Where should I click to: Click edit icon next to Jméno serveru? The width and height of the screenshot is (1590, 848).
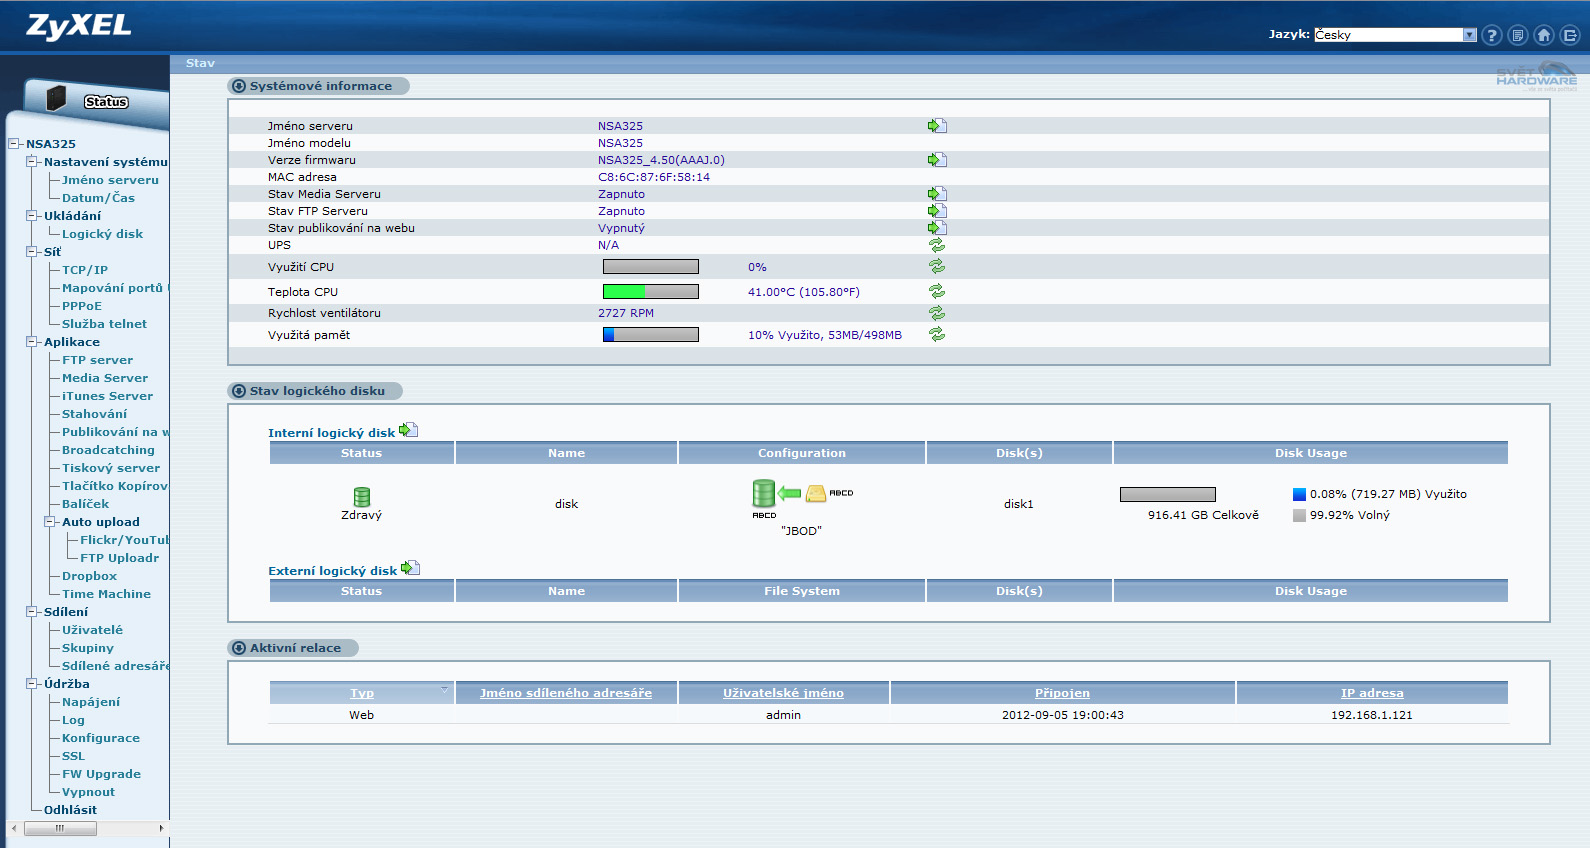point(936,126)
